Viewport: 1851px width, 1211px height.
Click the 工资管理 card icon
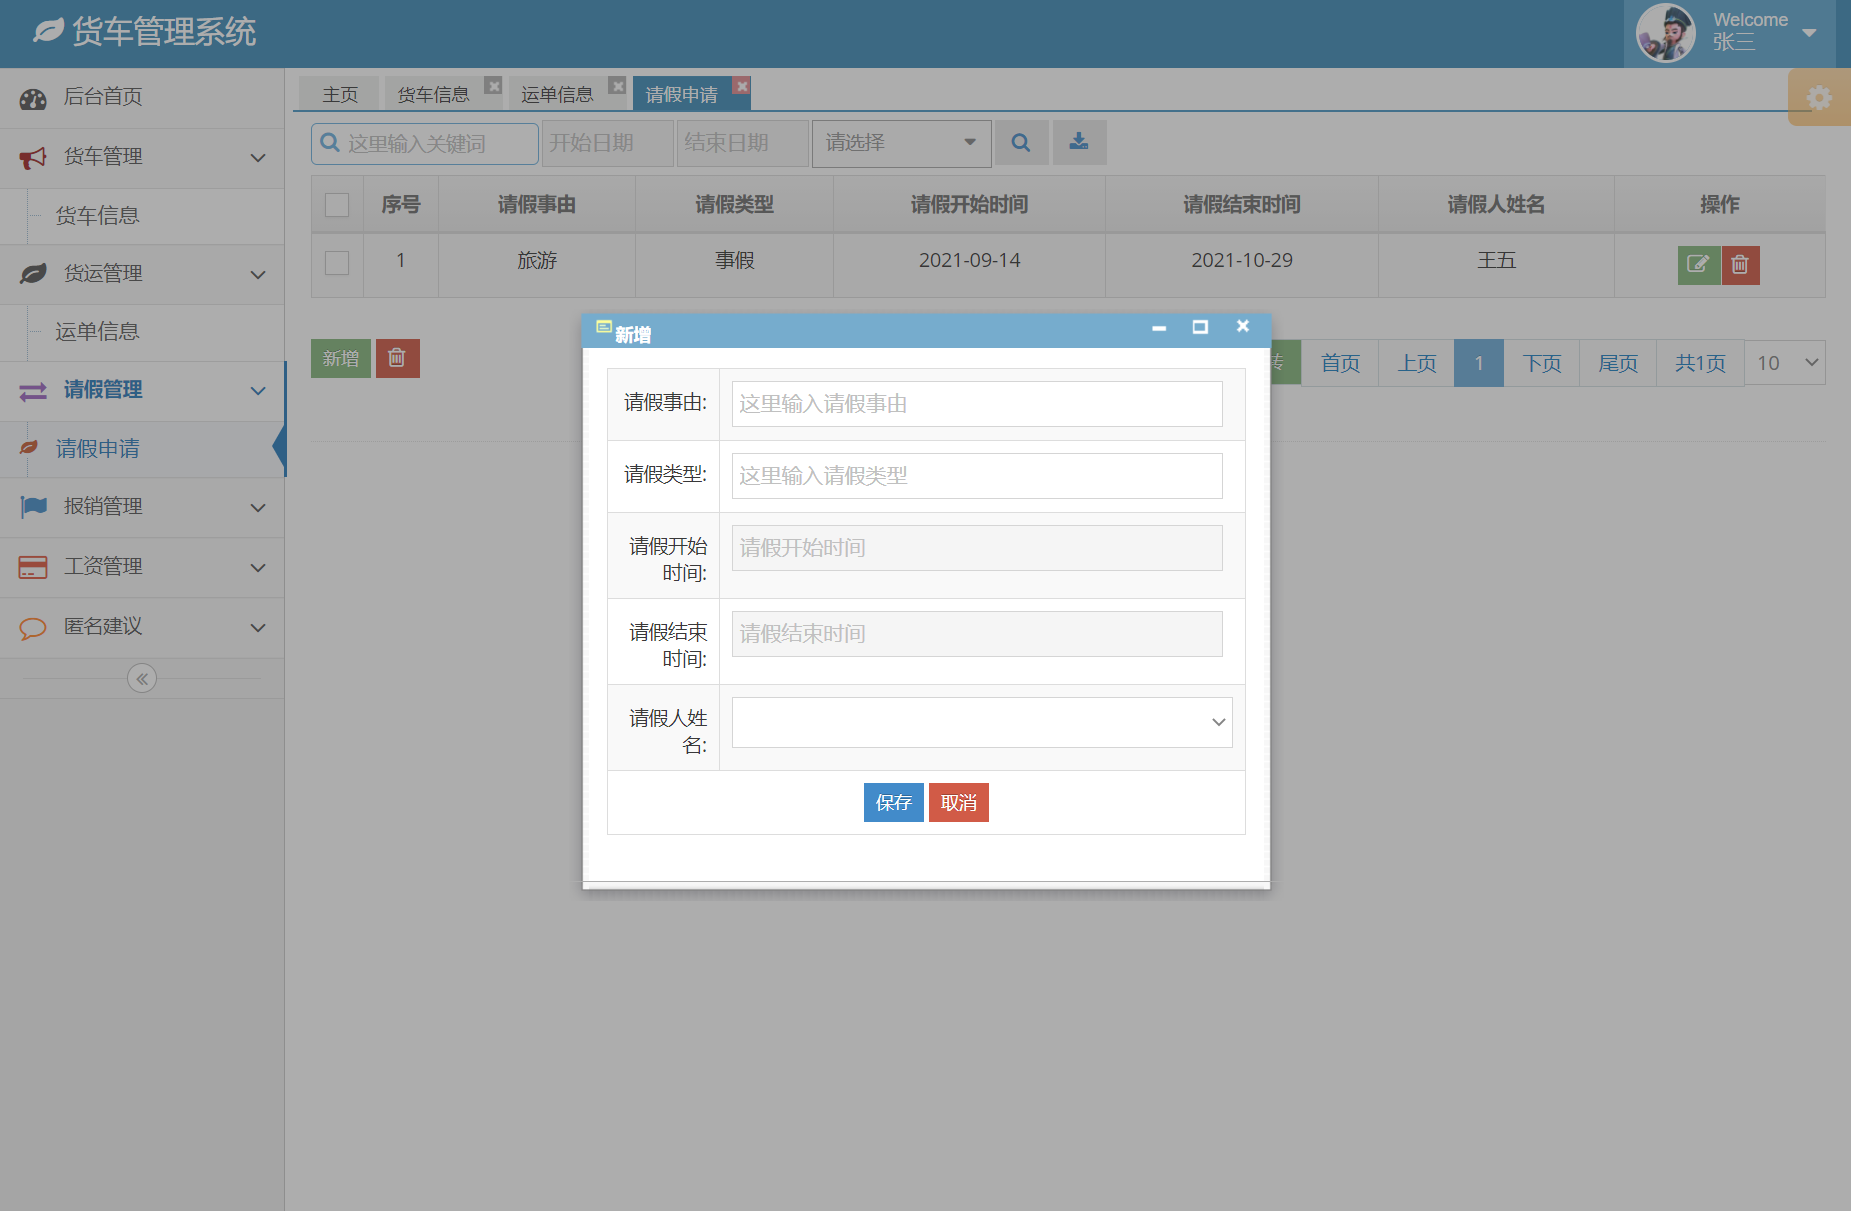33,566
